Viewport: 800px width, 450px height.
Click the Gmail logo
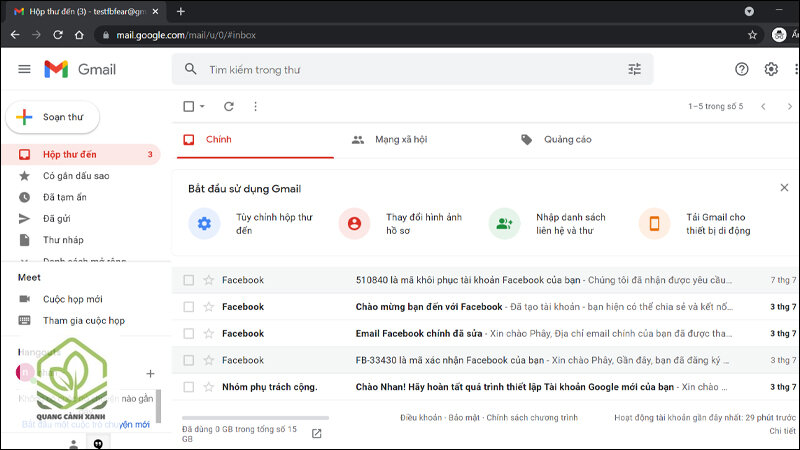point(80,69)
